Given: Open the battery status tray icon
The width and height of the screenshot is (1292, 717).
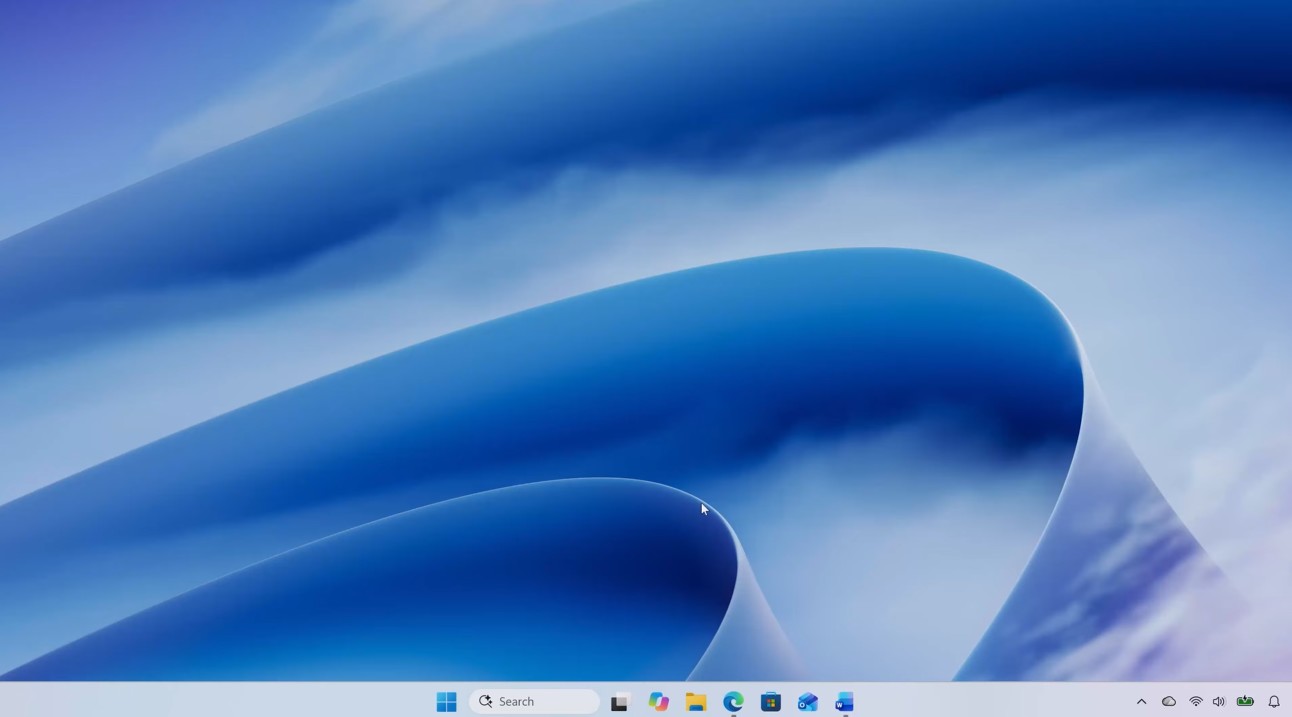Looking at the screenshot, I should click(1245, 701).
